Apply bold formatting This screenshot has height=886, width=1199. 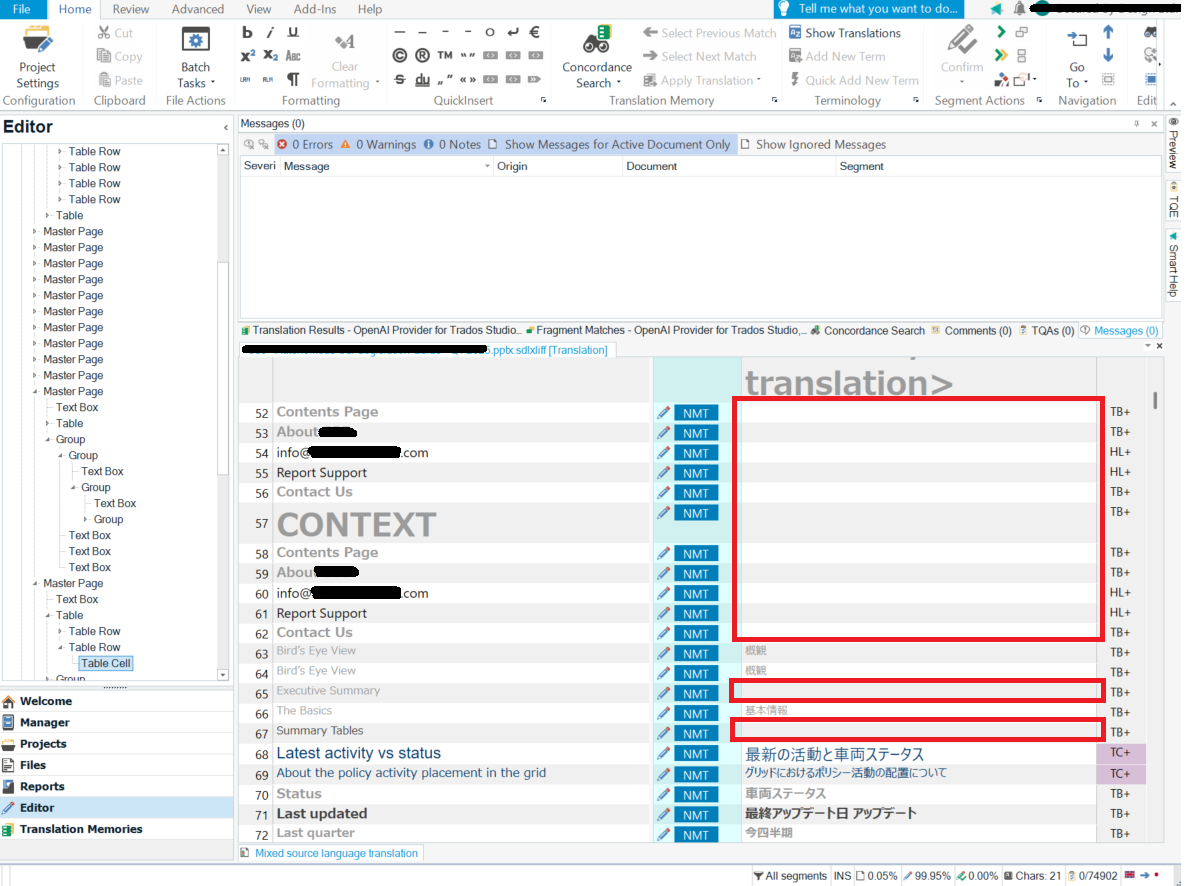(247, 33)
